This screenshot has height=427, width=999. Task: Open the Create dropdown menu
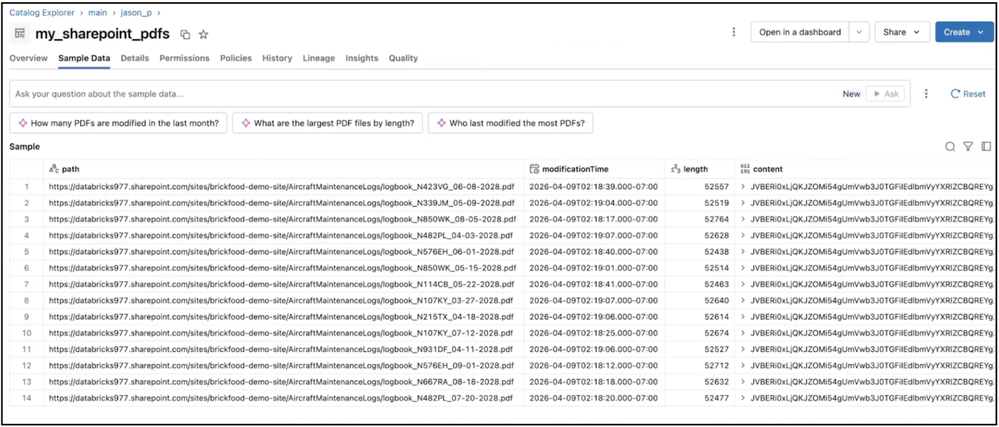(964, 32)
